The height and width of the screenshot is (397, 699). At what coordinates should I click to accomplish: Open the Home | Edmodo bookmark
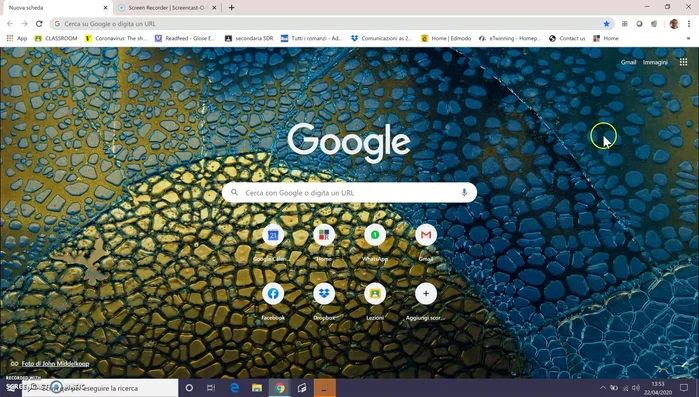pyautogui.click(x=446, y=38)
